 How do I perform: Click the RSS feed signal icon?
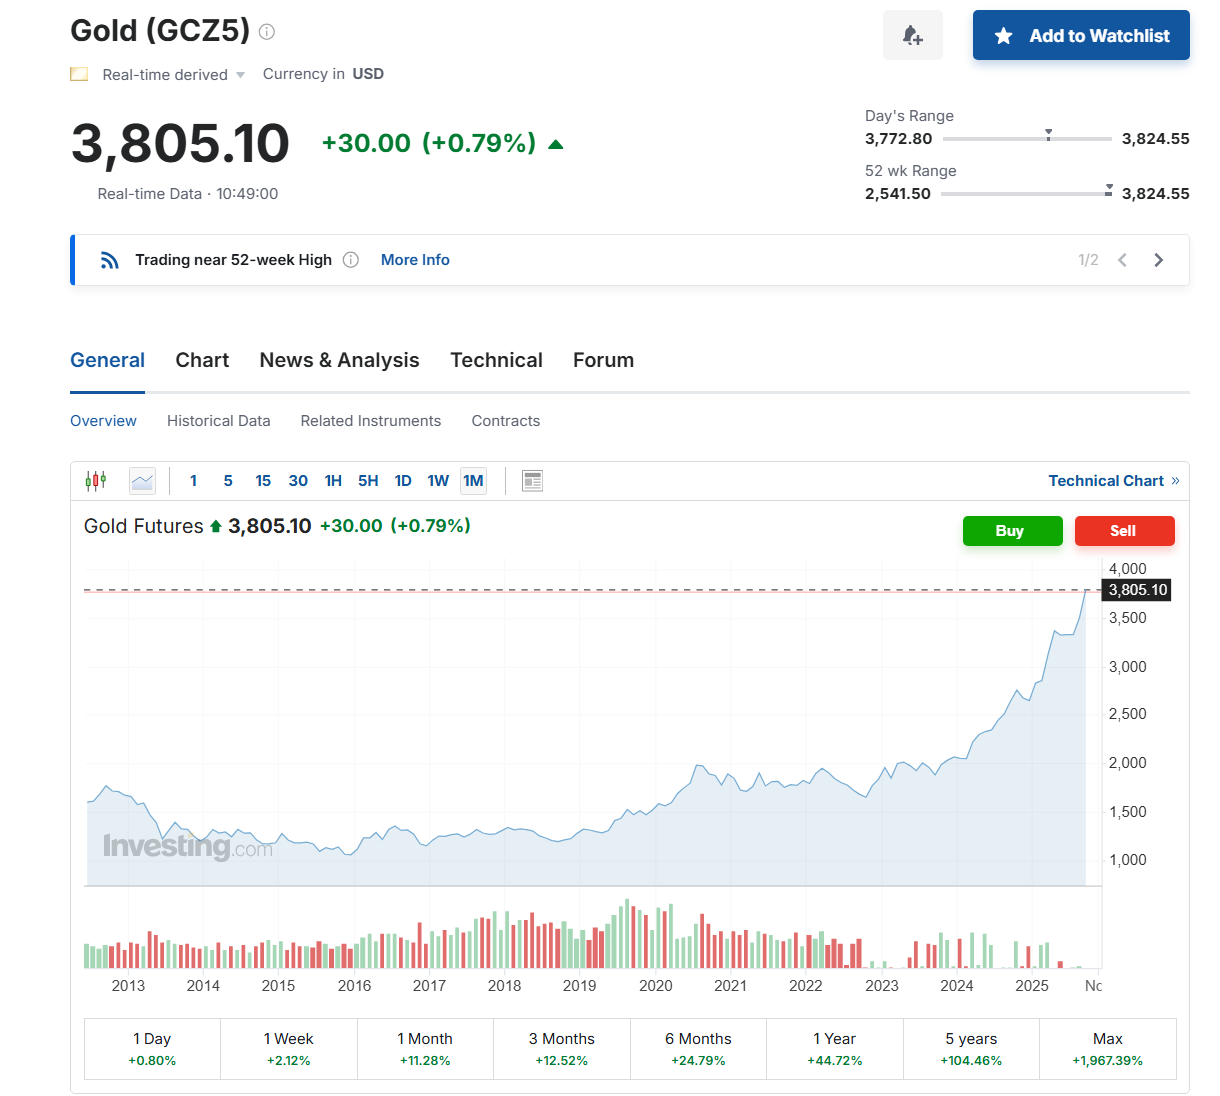tap(110, 260)
